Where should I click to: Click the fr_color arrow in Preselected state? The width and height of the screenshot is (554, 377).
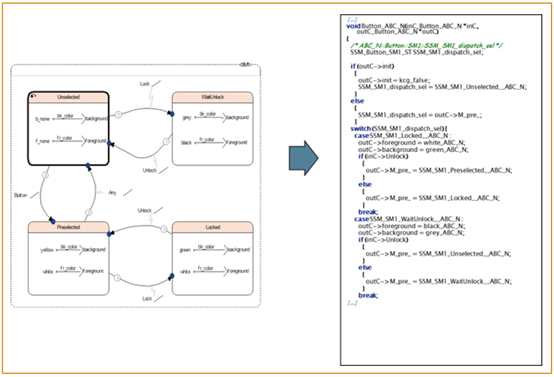coord(69,271)
